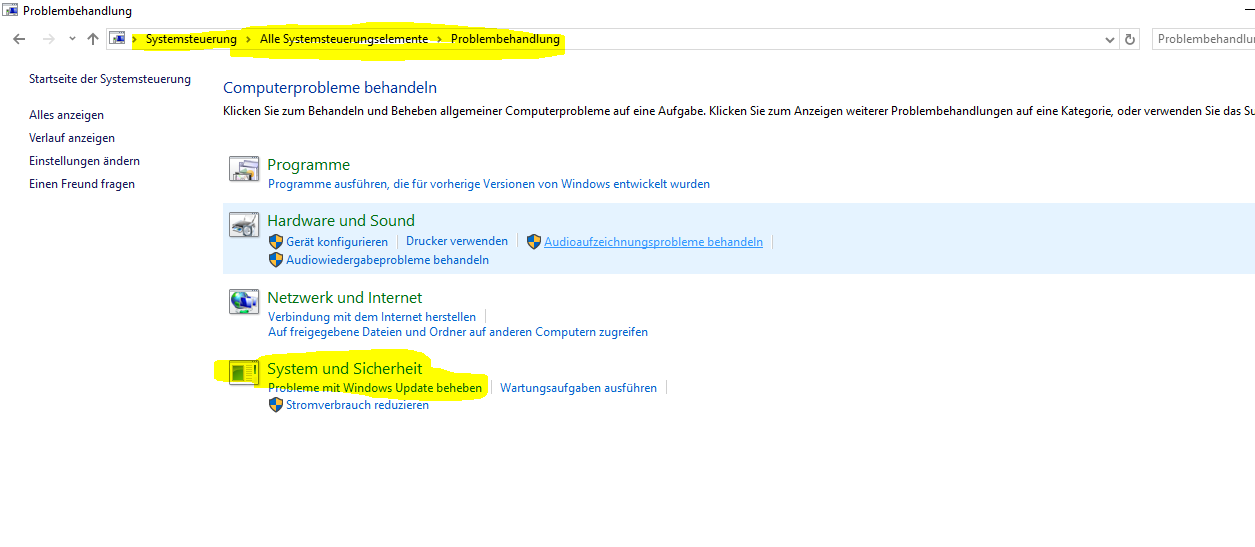The height and width of the screenshot is (547, 1255).
Task: Expand the chevron after Alle Systemsteuerungselemente
Action: click(x=439, y=39)
